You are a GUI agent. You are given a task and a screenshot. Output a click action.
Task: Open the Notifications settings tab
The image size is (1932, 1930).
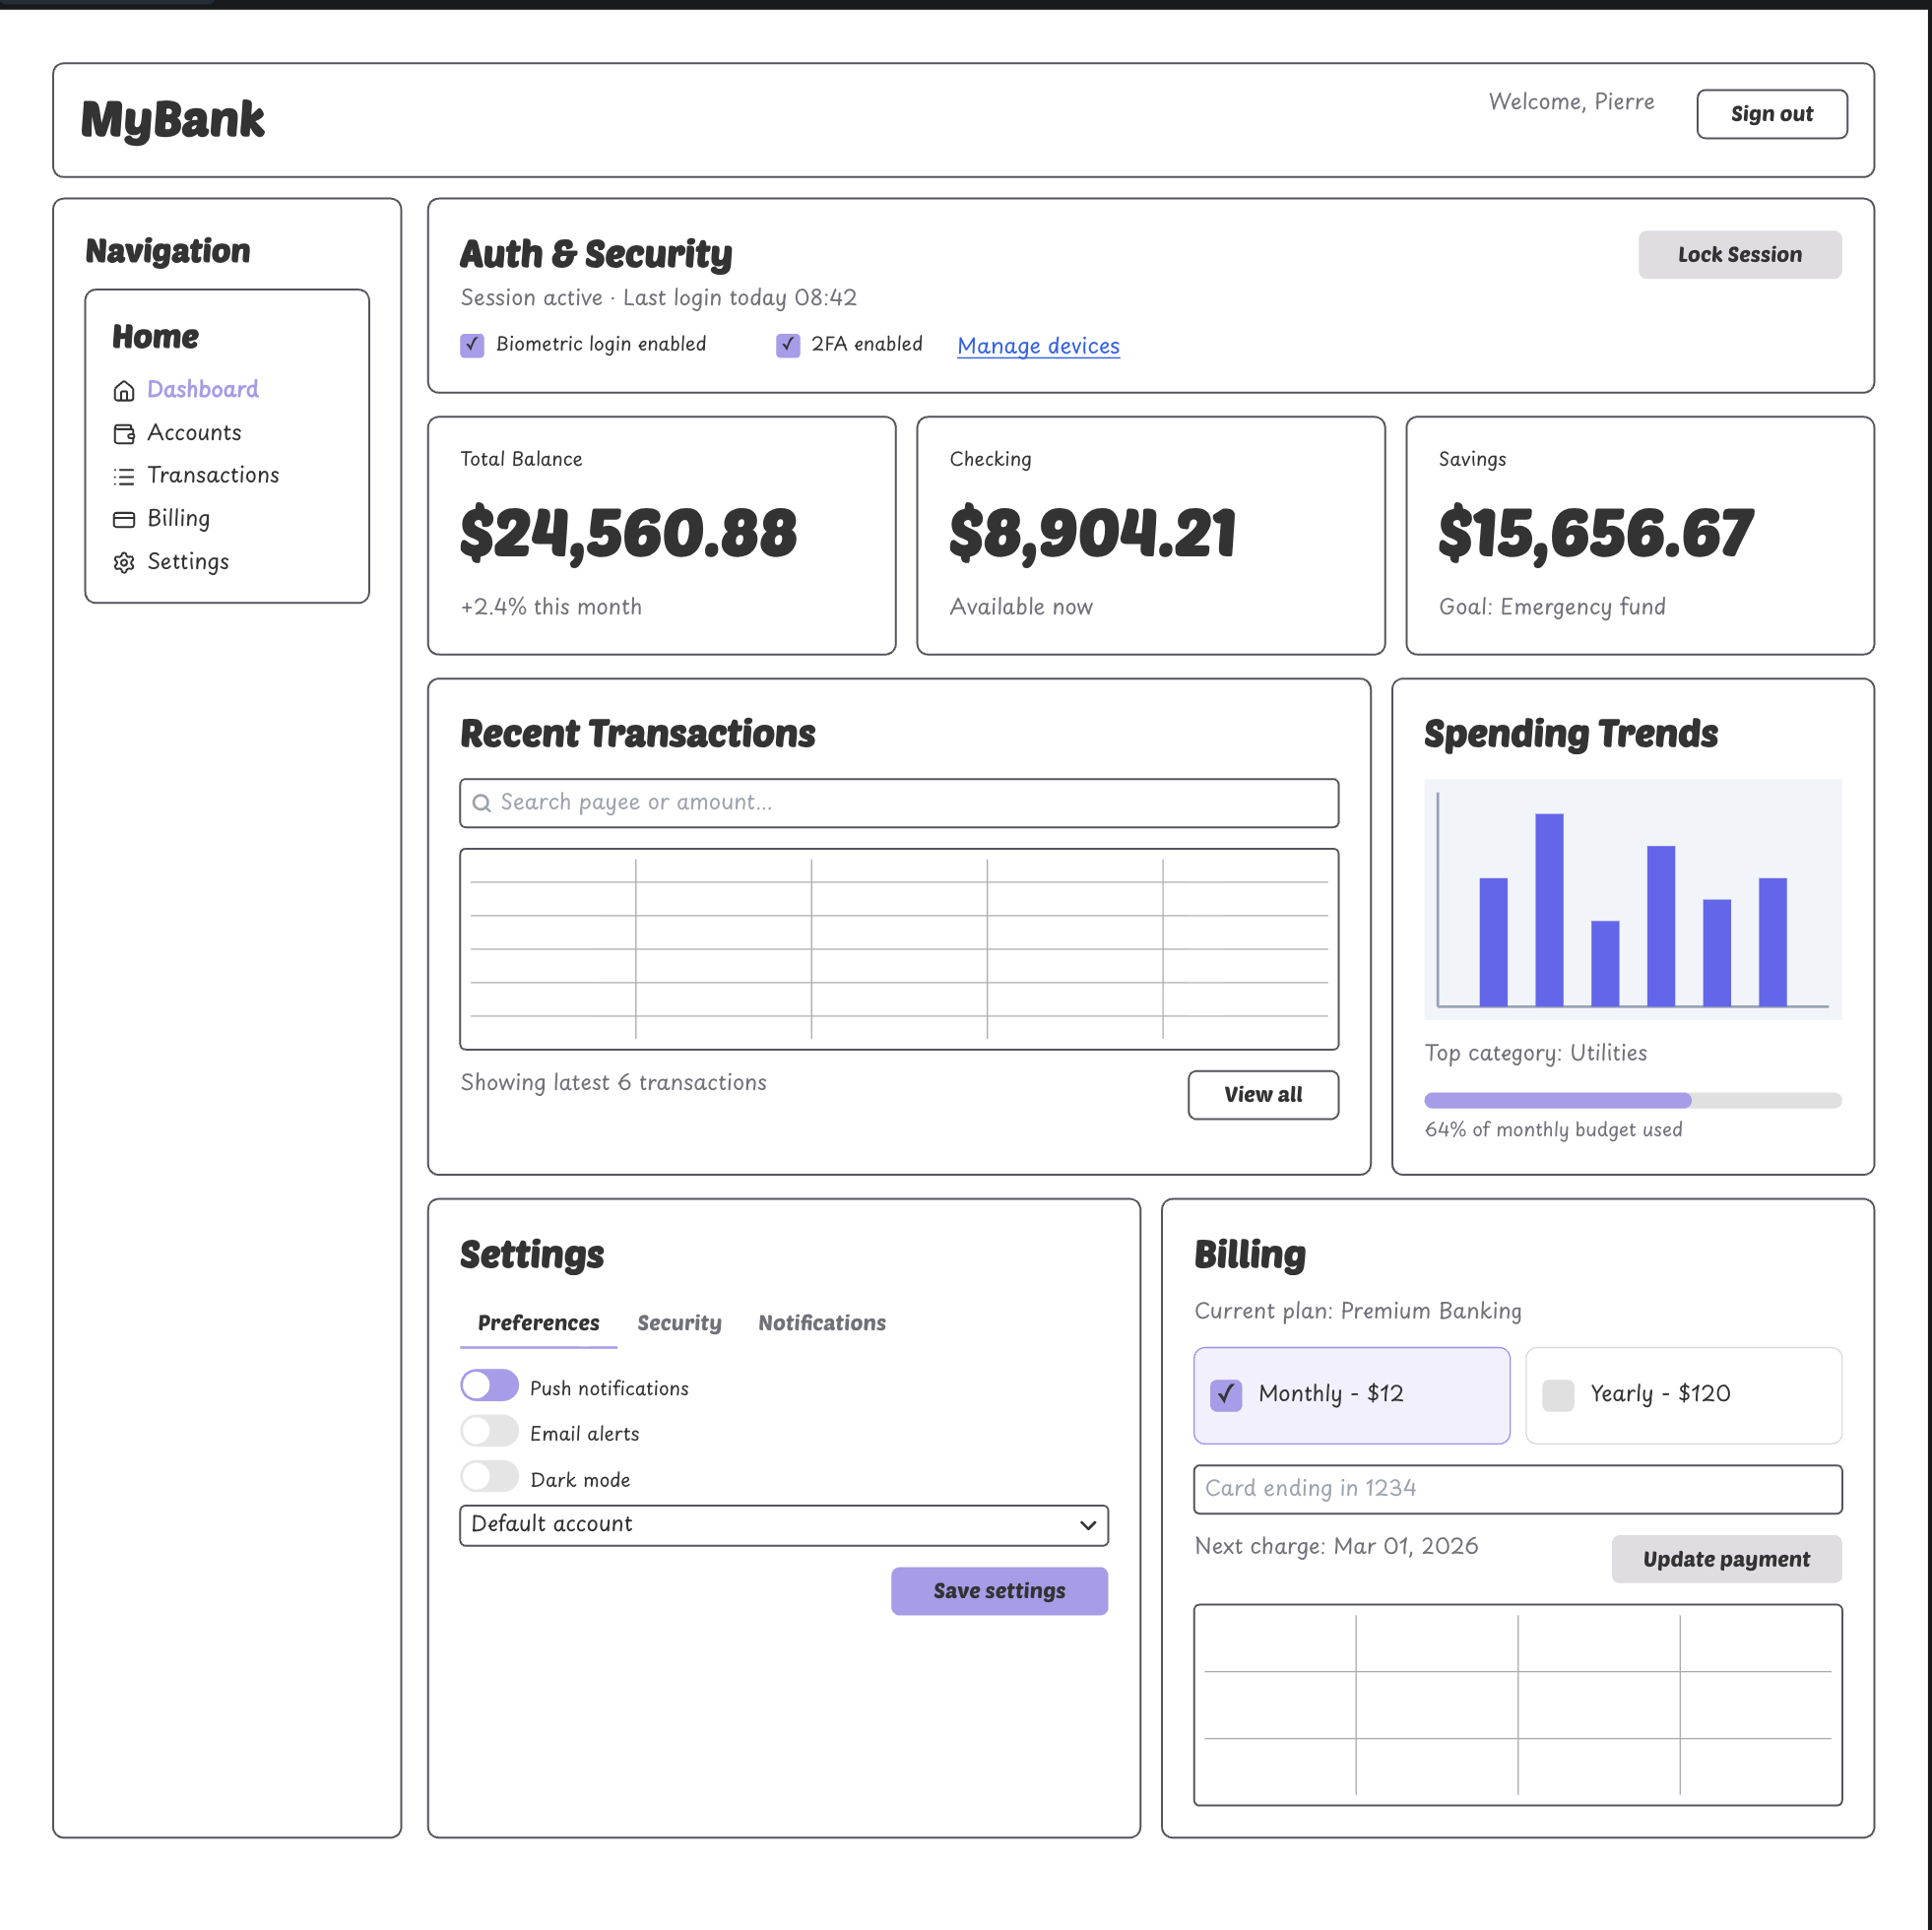coord(821,1322)
